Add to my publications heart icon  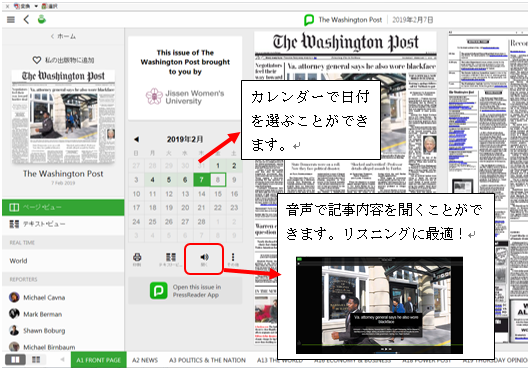(x=37, y=60)
